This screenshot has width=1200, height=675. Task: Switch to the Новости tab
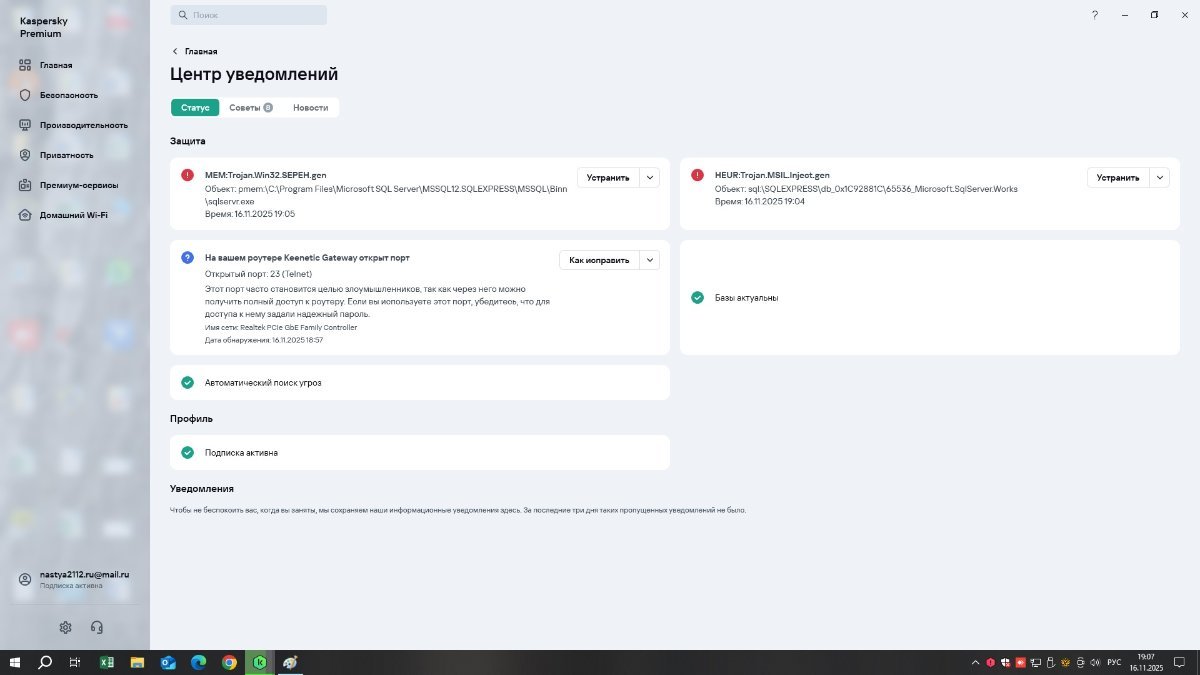310,107
